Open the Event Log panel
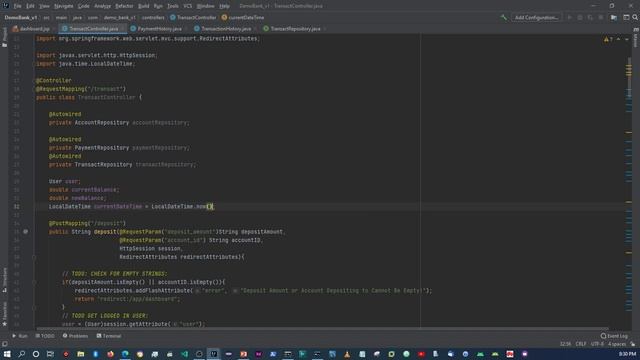Image resolution: width=640 pixels, height=360 pixels. point(614,336)
